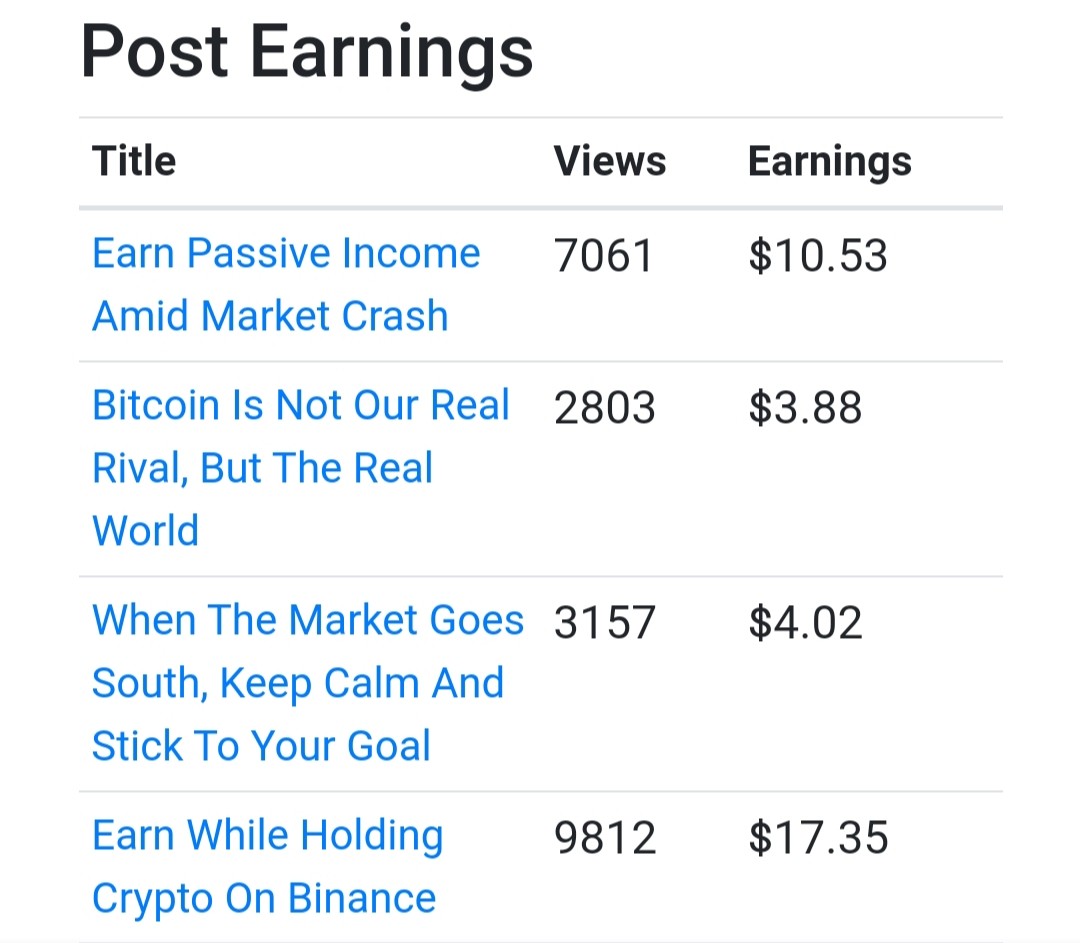Click the Earnings column header
Viewport: 1080px width, 943px height.
click(830, 162)
